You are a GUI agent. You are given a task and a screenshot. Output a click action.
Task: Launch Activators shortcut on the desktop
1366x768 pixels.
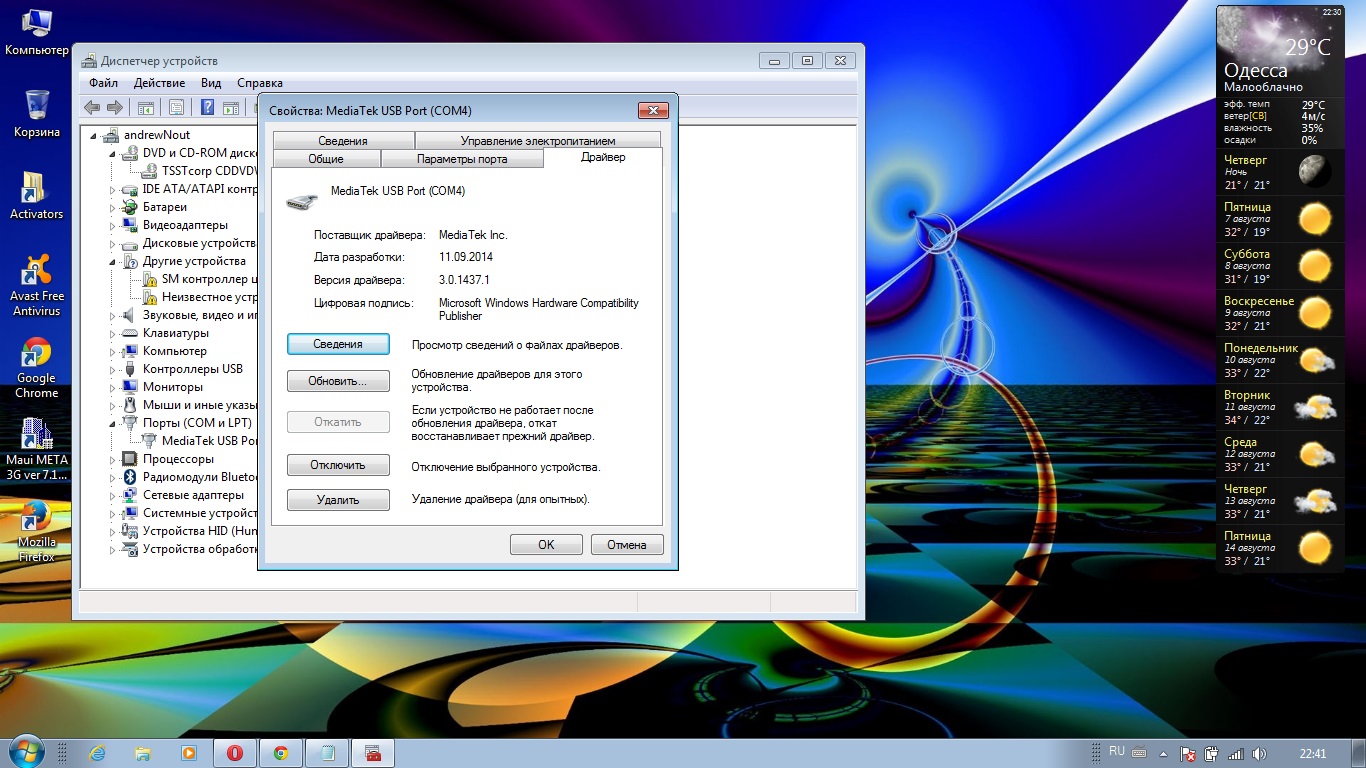36,195
